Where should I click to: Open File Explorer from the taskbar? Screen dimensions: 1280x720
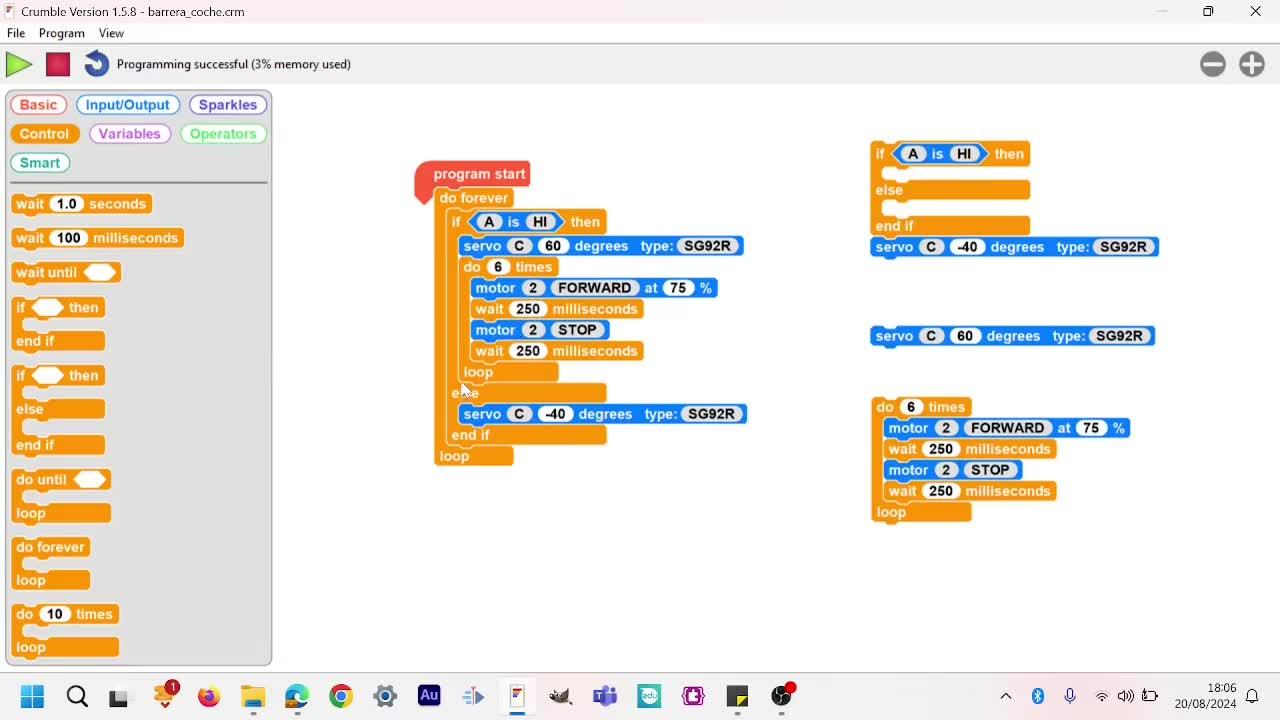(253, 696)
